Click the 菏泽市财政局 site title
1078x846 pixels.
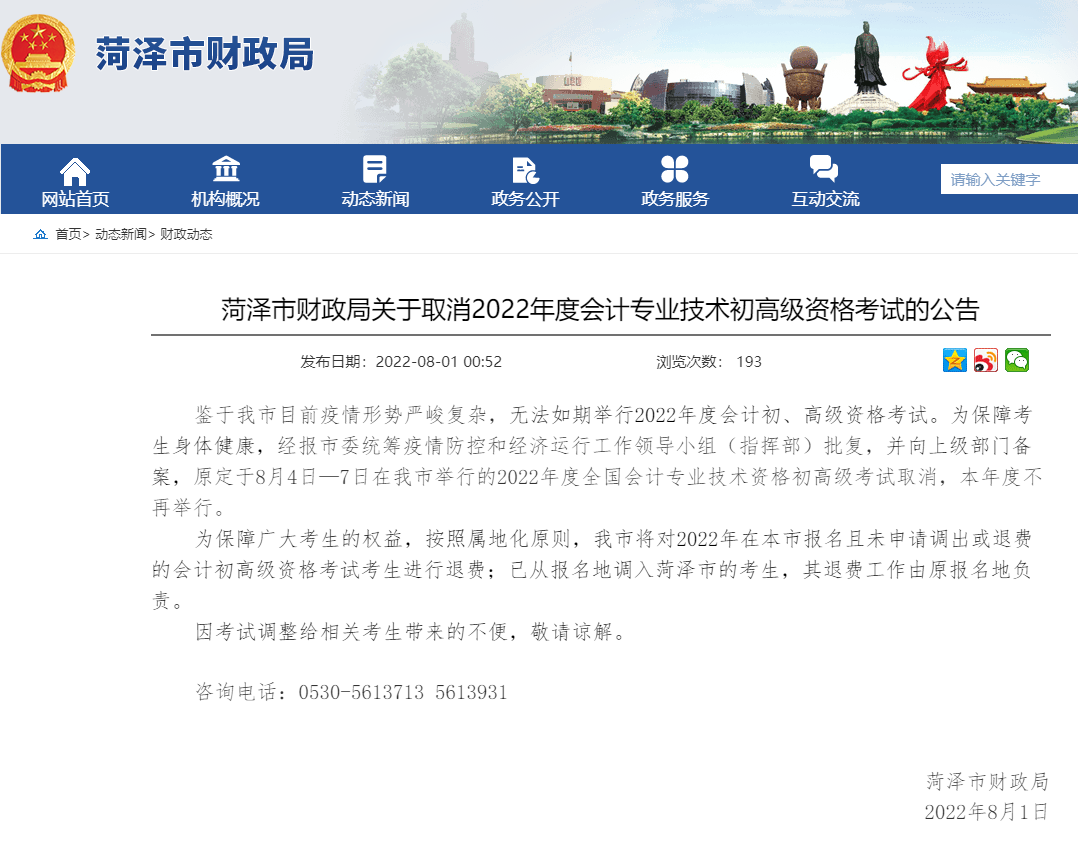205,54
